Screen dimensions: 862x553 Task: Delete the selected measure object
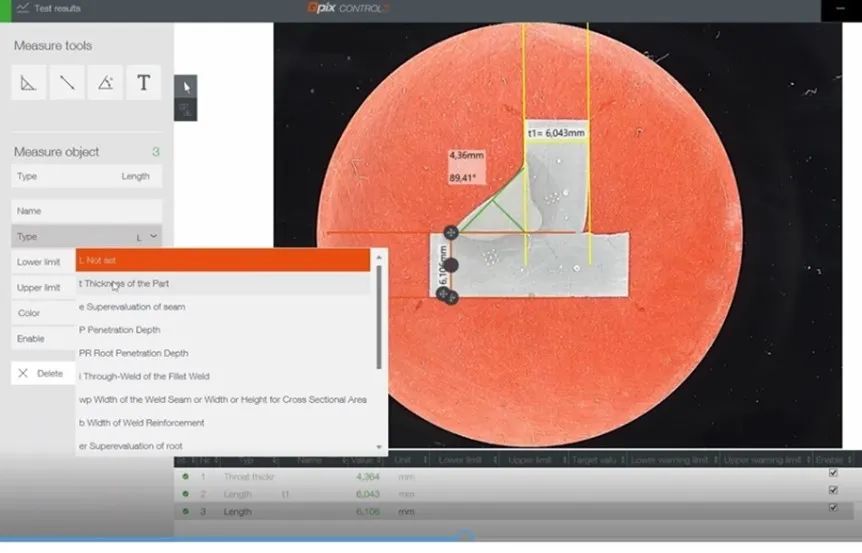coord(42,373)
